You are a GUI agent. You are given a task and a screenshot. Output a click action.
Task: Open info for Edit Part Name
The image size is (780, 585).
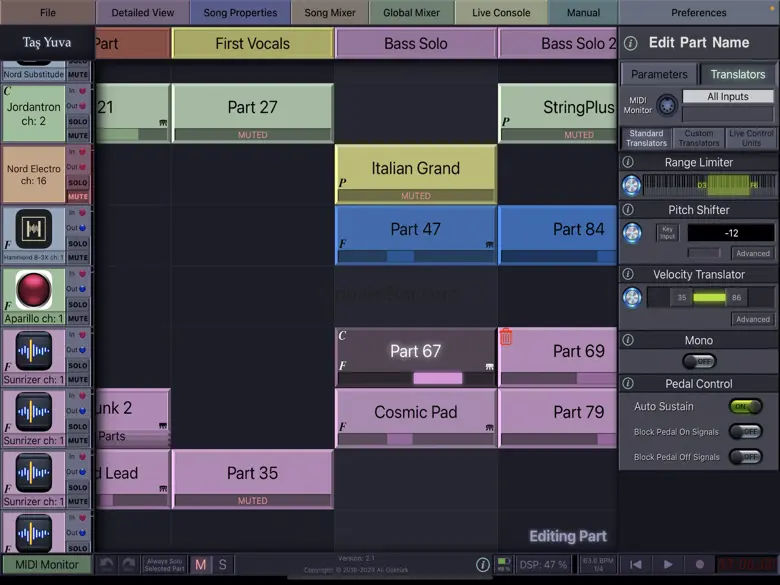pos(630,43)
